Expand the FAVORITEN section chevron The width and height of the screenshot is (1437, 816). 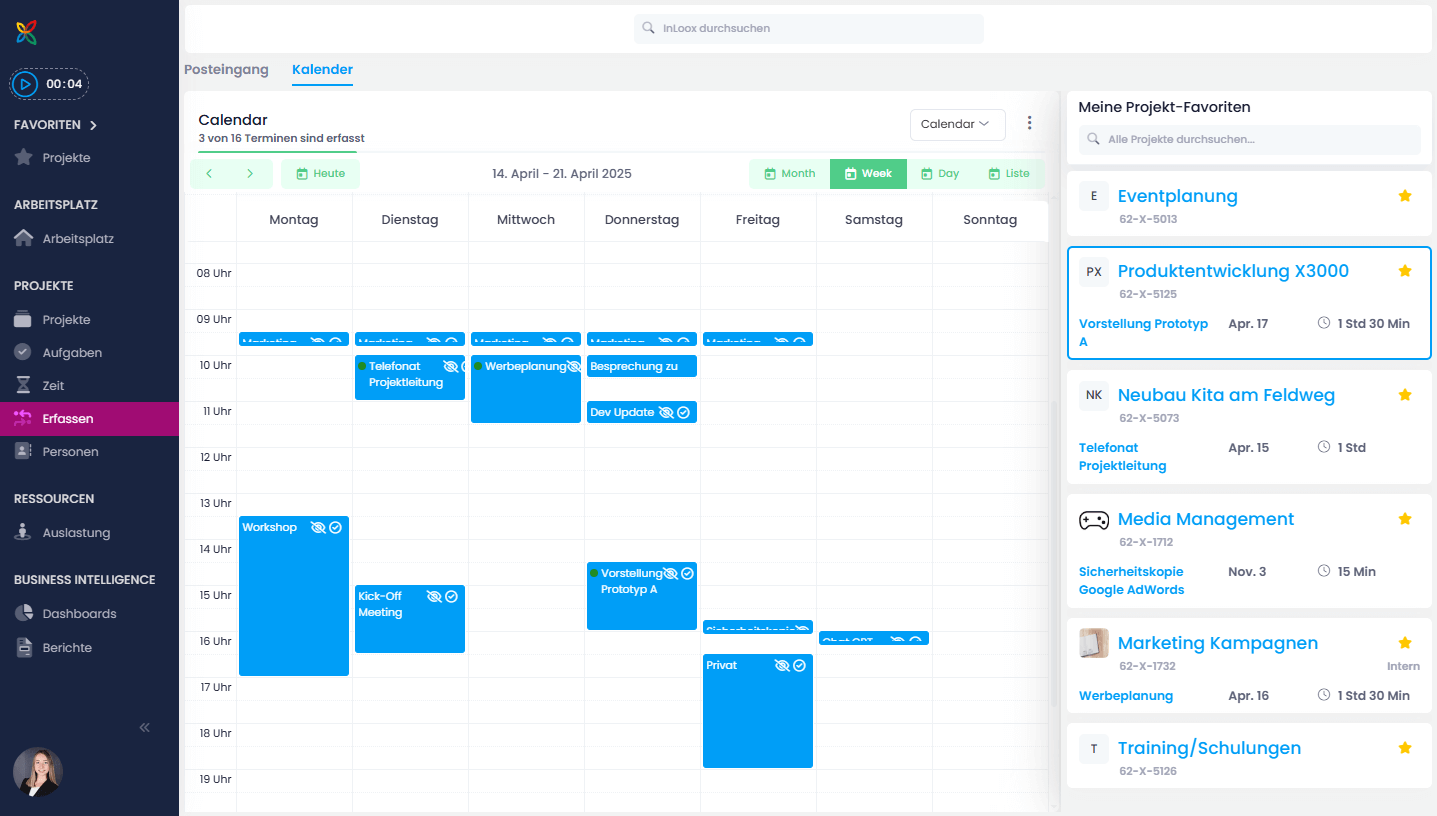point(93,126)
